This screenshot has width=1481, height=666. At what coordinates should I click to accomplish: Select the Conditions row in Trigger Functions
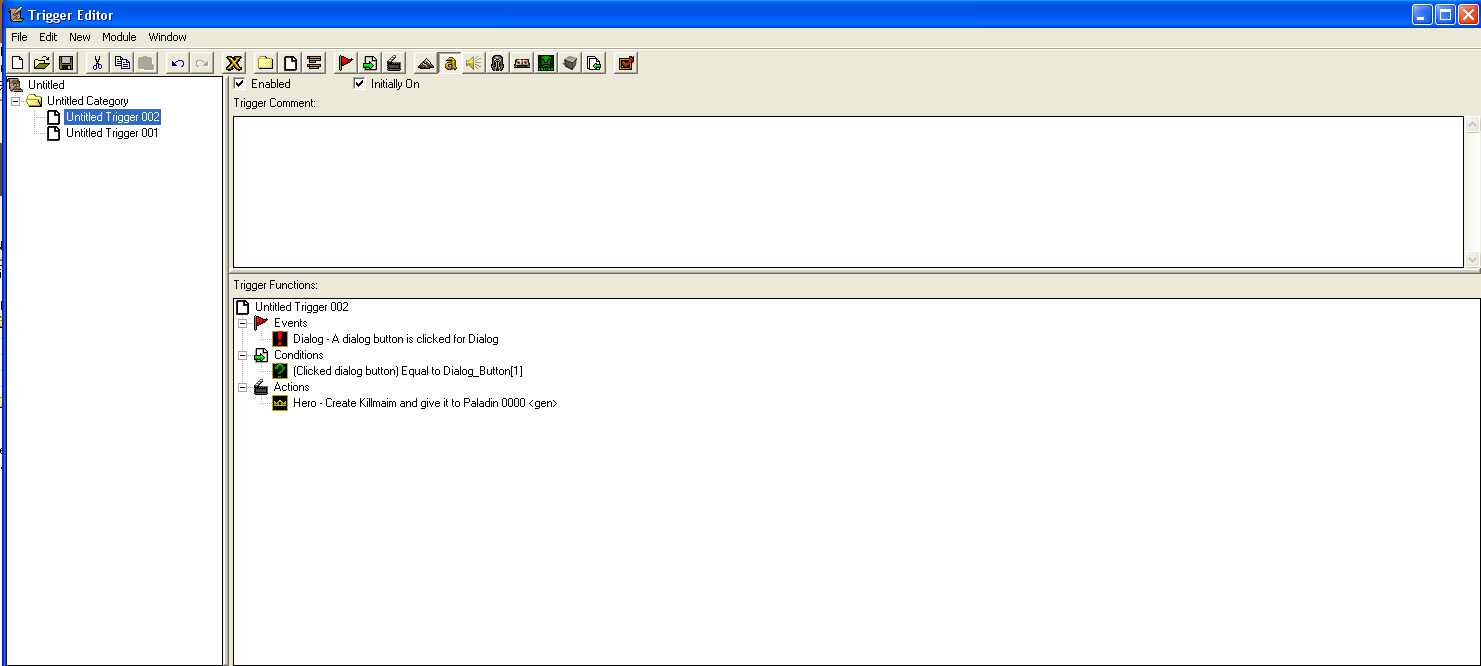point(298,355)
